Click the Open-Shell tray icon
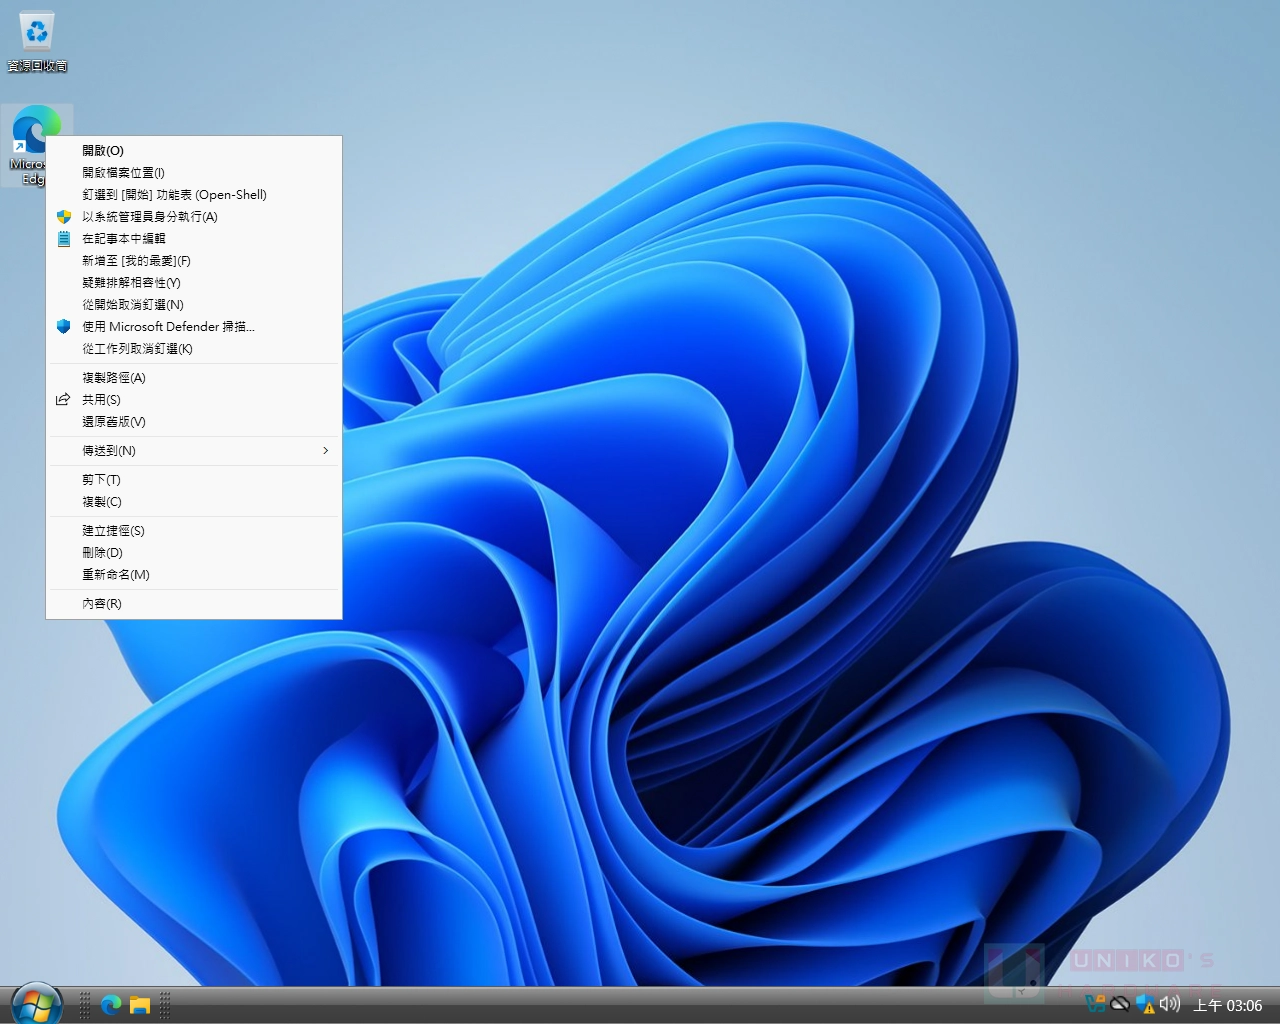This screenshot has height=1024, width=1280. click(1096, 1003)
